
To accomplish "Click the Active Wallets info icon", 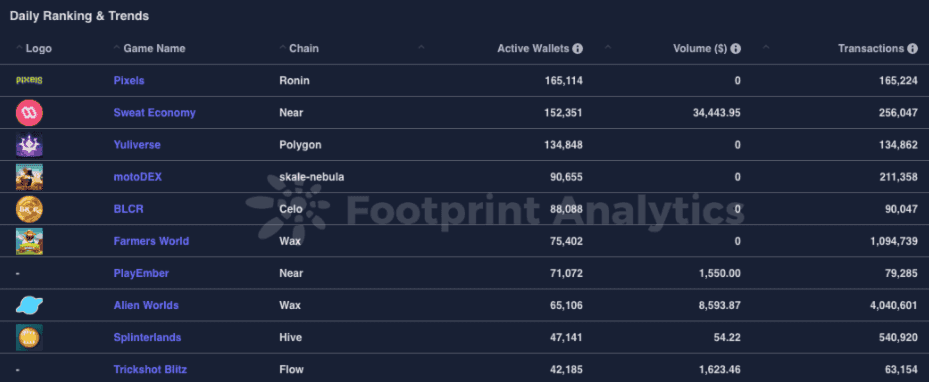I will tap(578, 49).
